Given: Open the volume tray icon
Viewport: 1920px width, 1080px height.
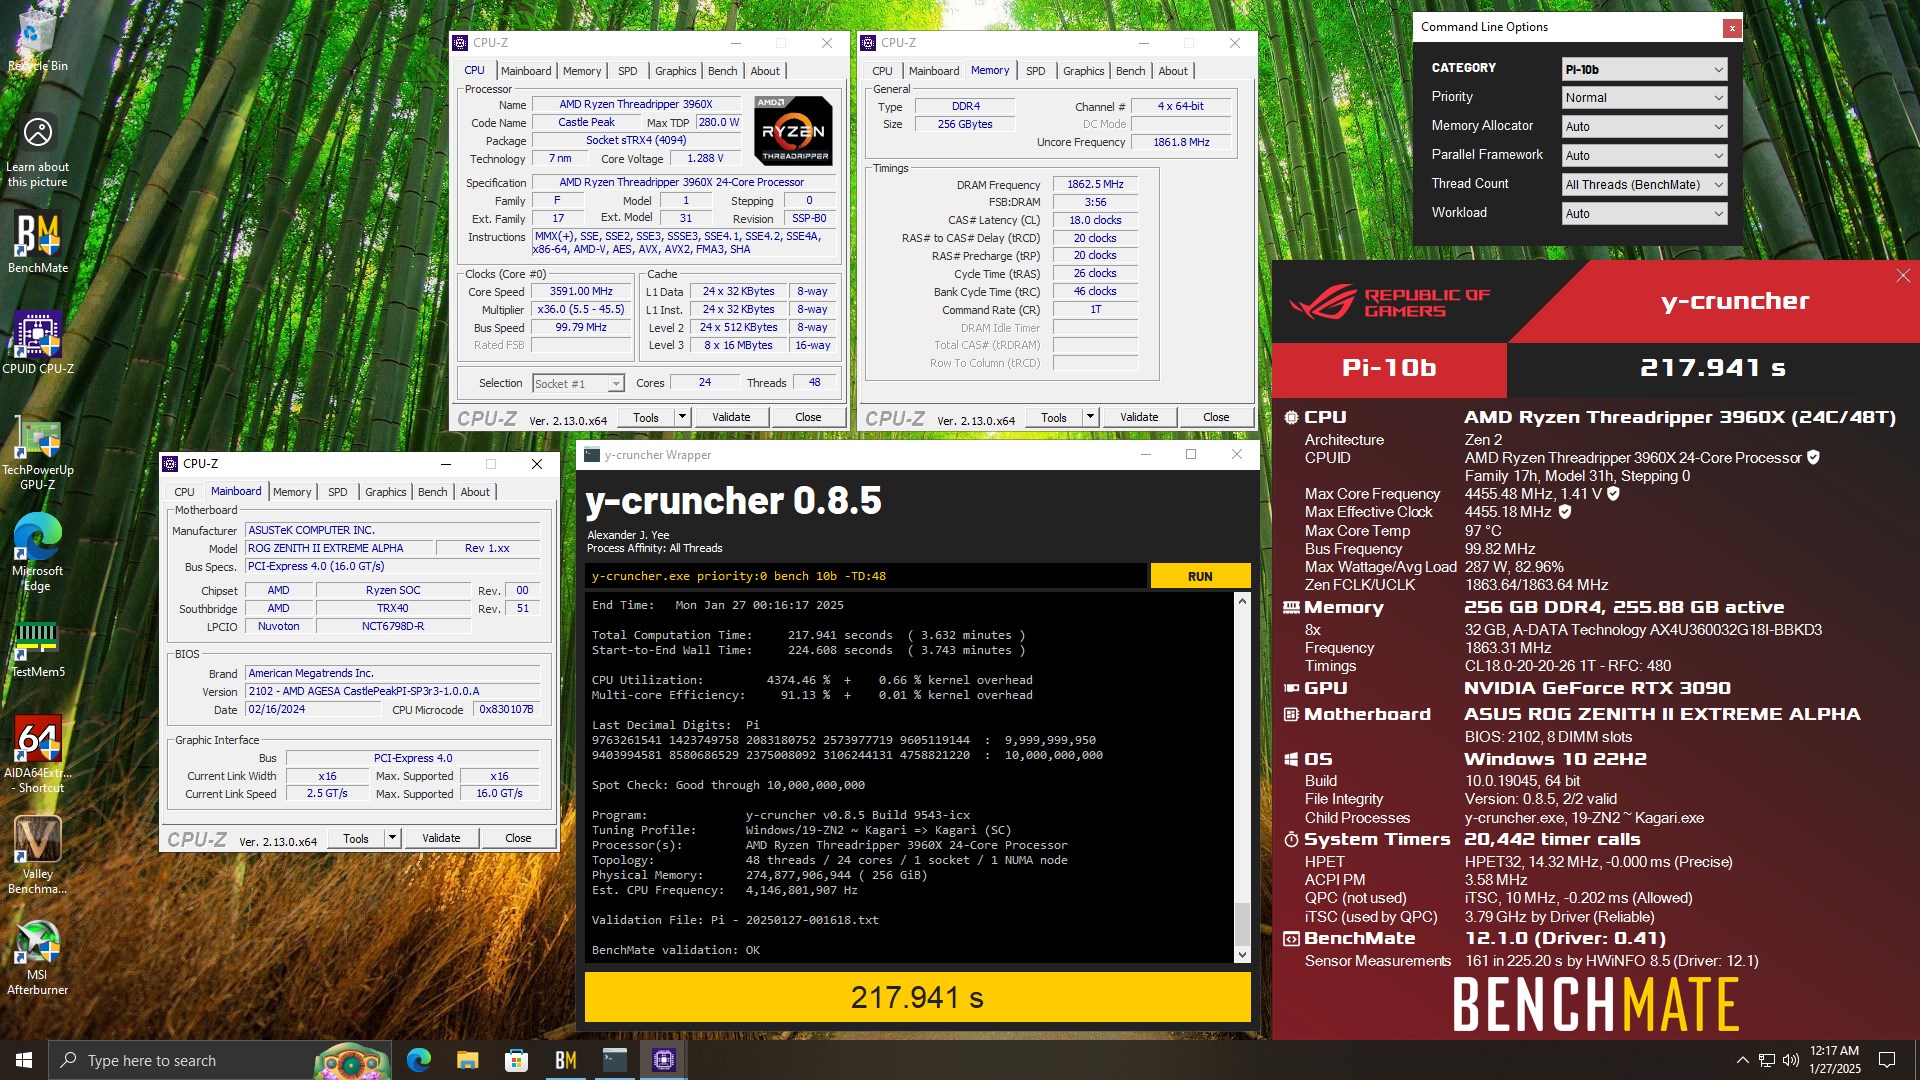Looking at the screenshot, I should (1790, 1060).
